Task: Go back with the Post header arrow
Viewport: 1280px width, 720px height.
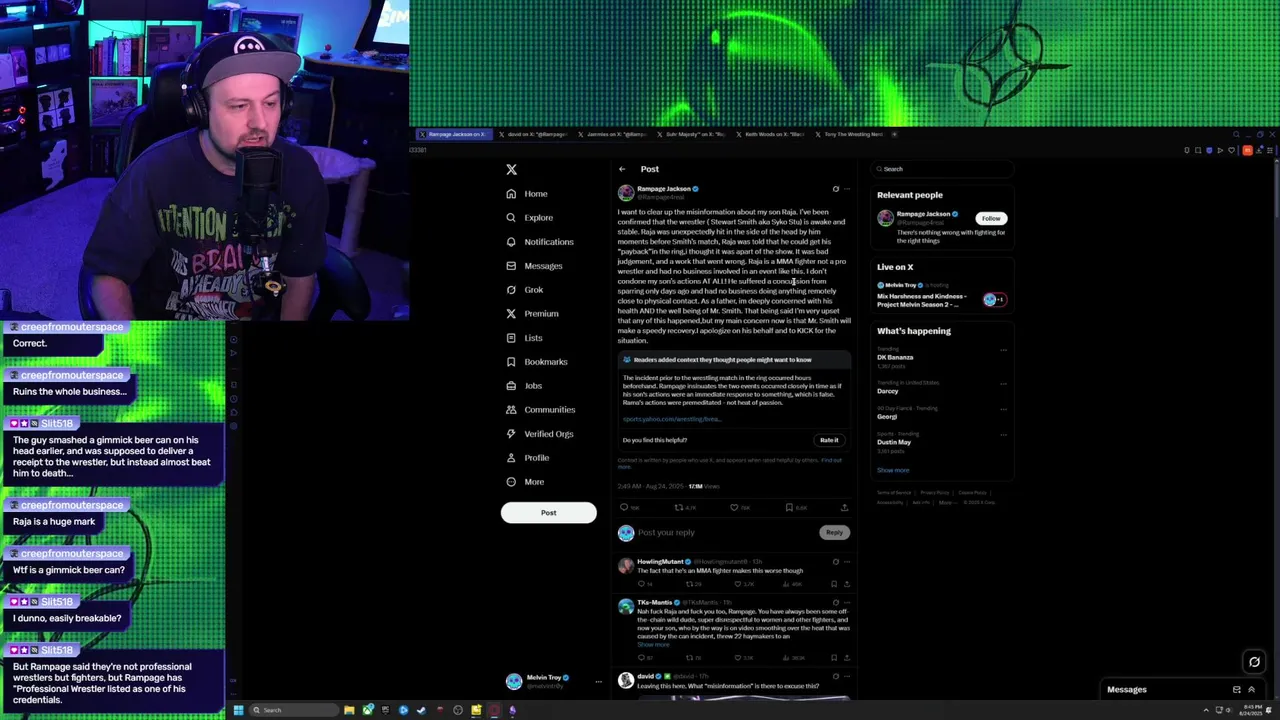Action: point(622,169)
